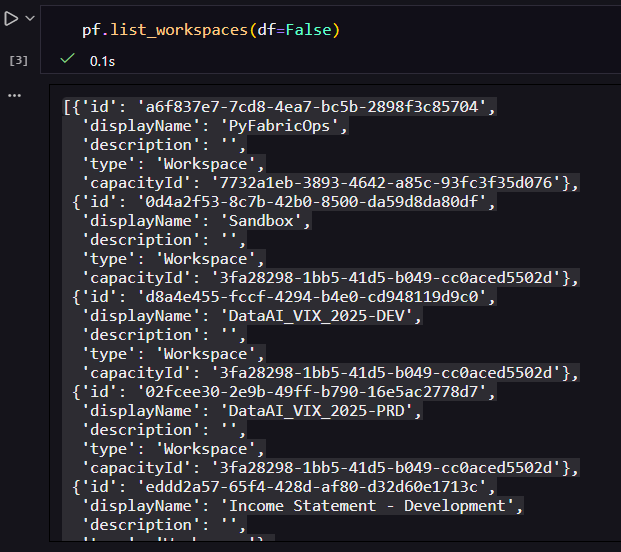The height and width of the screenshot is (552, 621).
Task: Open the run options dropdown chevron
Action: tap(30, 19)
